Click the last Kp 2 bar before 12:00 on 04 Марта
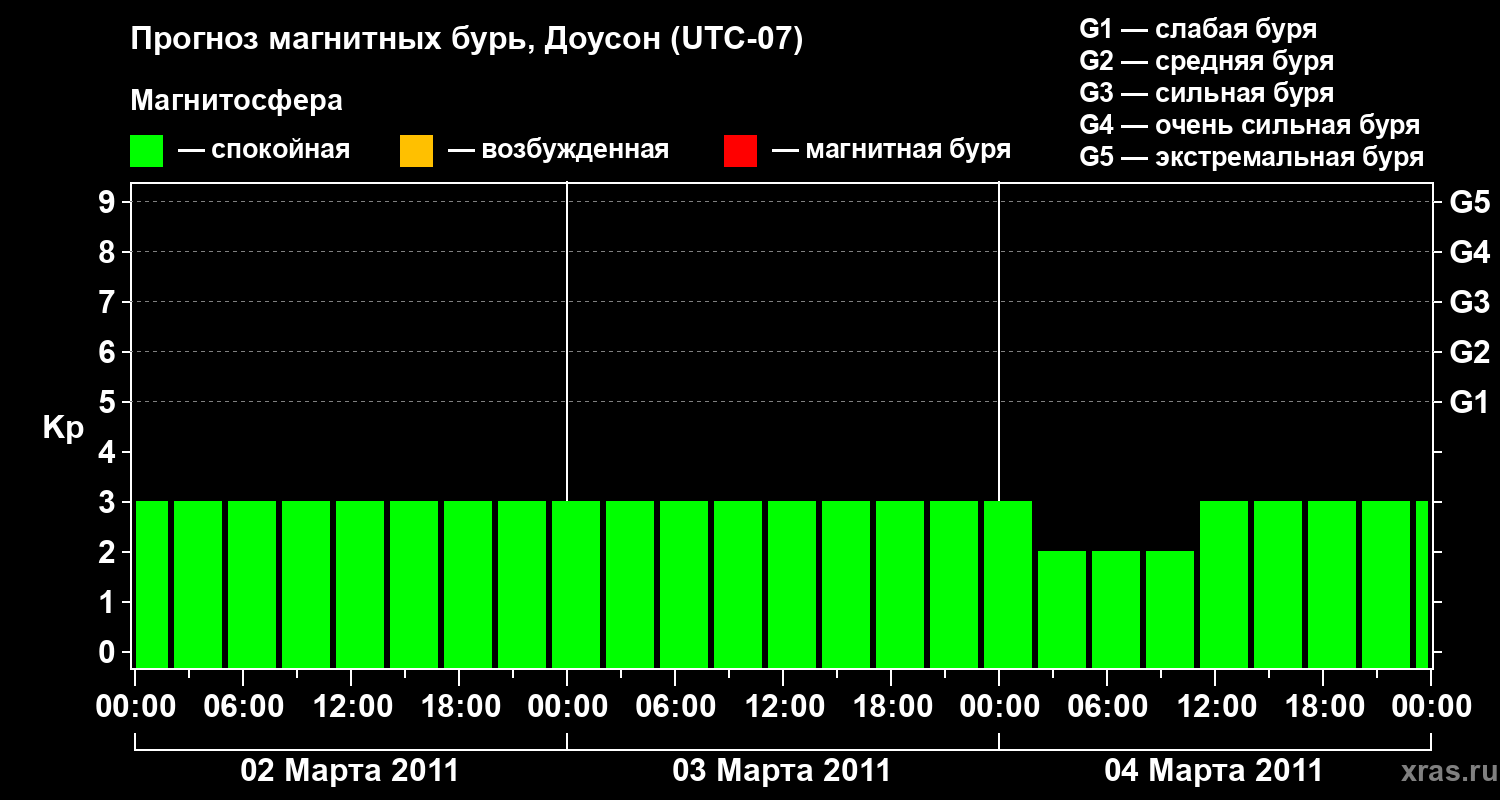Screen dimensions: 1500x800 (x=1170, y=609)
